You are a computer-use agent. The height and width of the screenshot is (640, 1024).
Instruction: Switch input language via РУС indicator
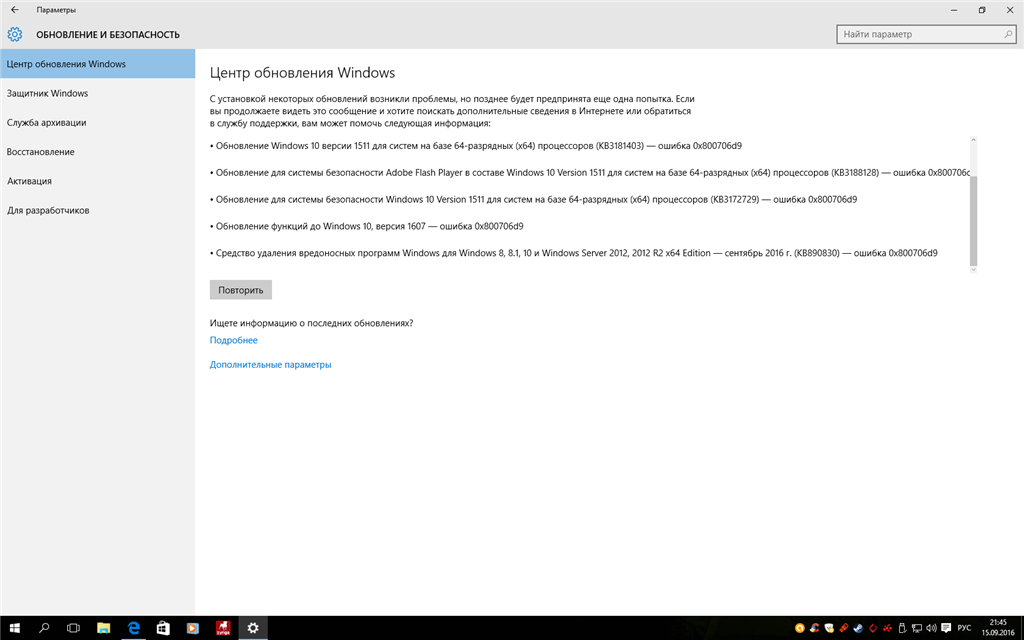pyautogui.click(x=965, y=629)
